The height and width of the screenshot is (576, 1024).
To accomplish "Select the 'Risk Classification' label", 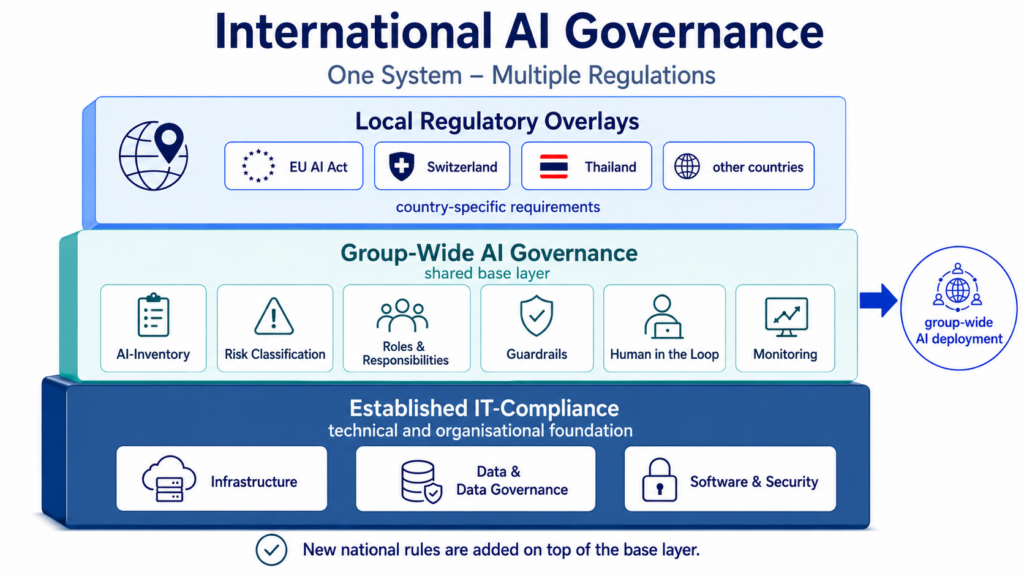I will (x=275, y=355).
